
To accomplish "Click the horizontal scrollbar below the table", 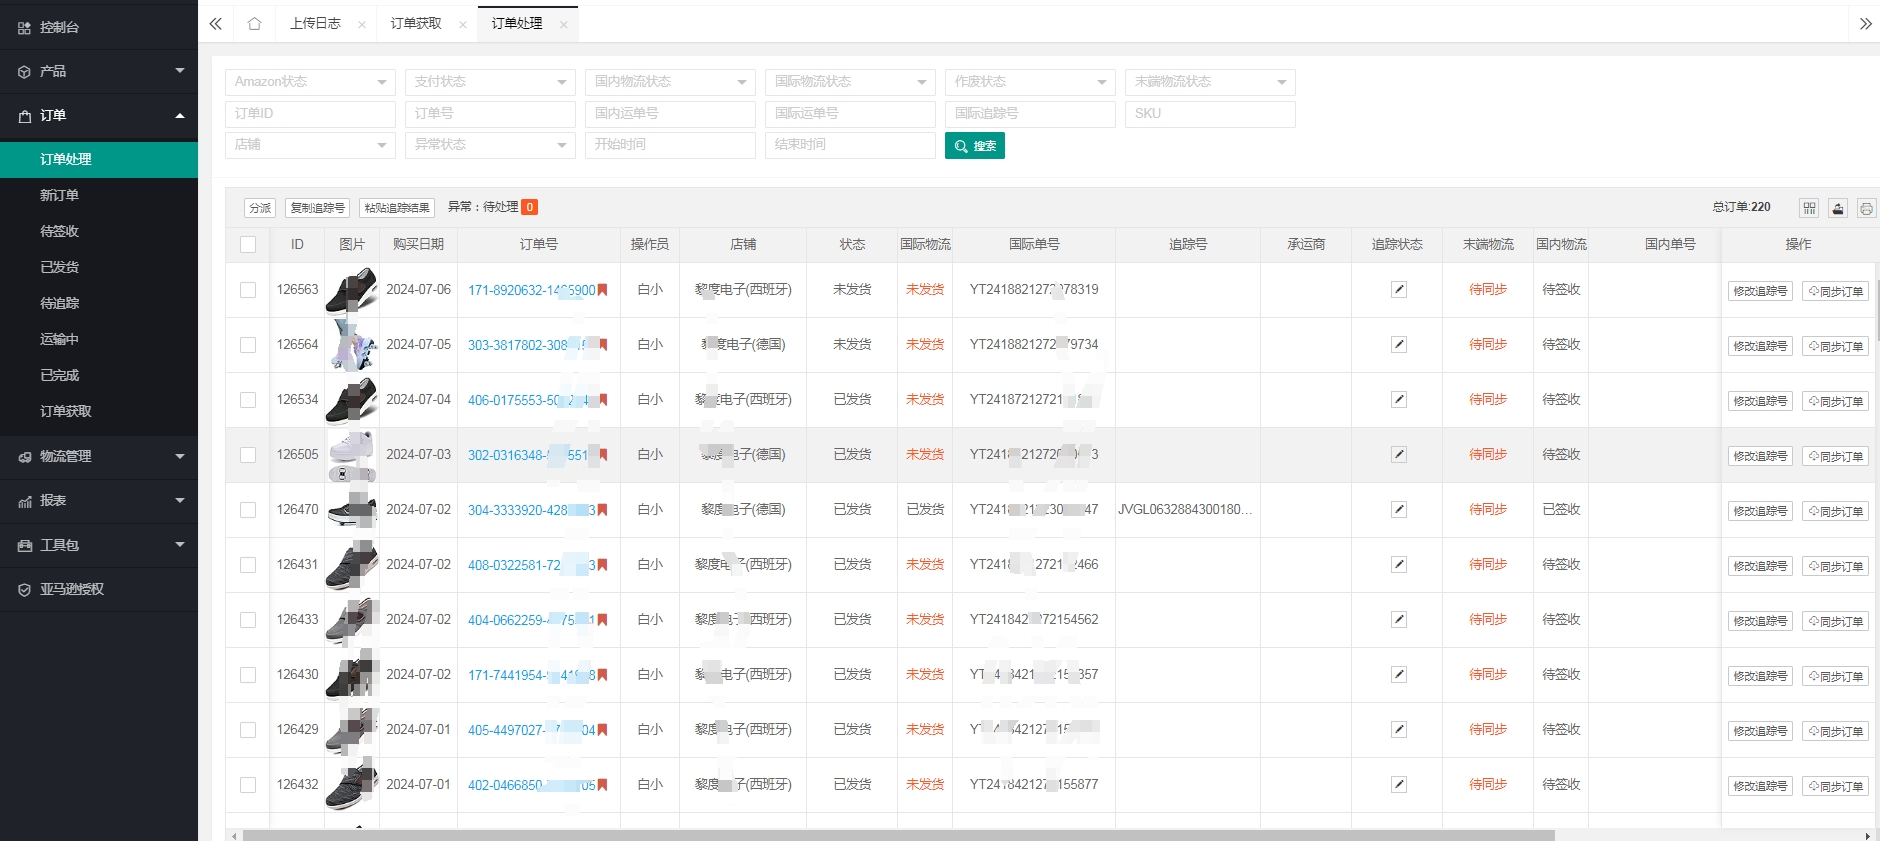I will point(898,835).
